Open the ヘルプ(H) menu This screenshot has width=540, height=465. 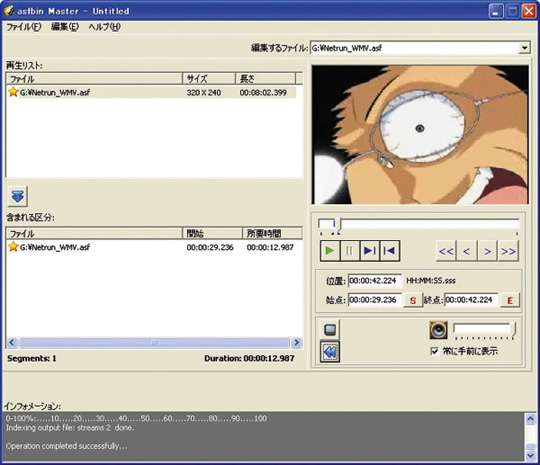104,27
